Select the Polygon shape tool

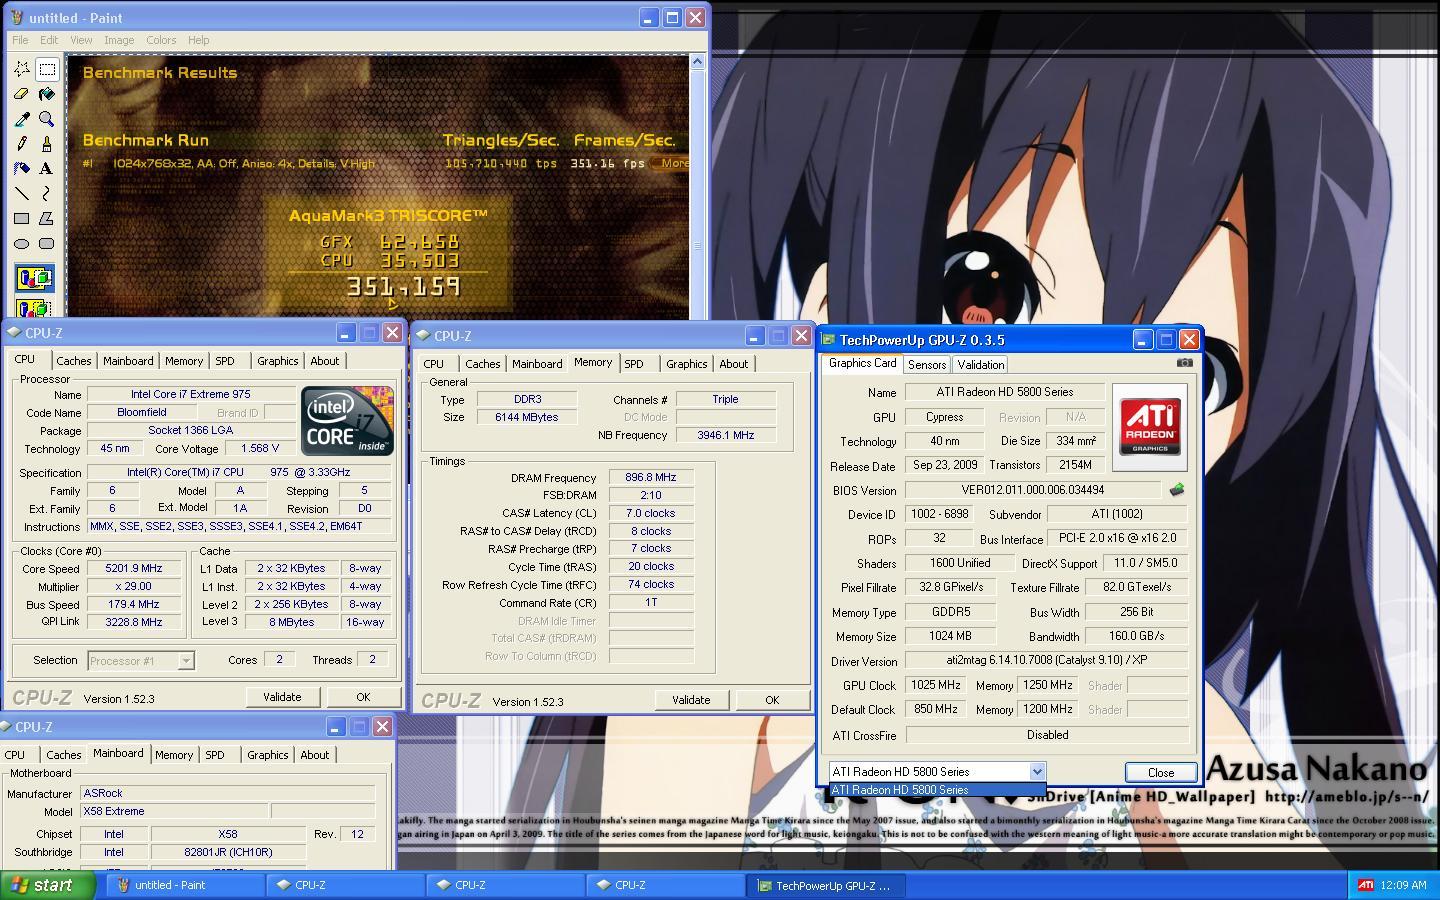(x=47, y=219)
